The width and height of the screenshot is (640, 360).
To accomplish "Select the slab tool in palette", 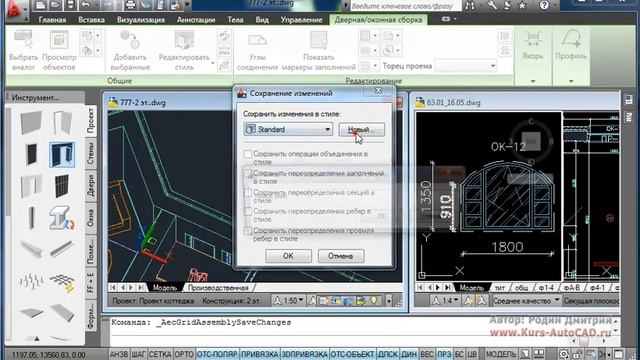I will [x=31, y=313].
